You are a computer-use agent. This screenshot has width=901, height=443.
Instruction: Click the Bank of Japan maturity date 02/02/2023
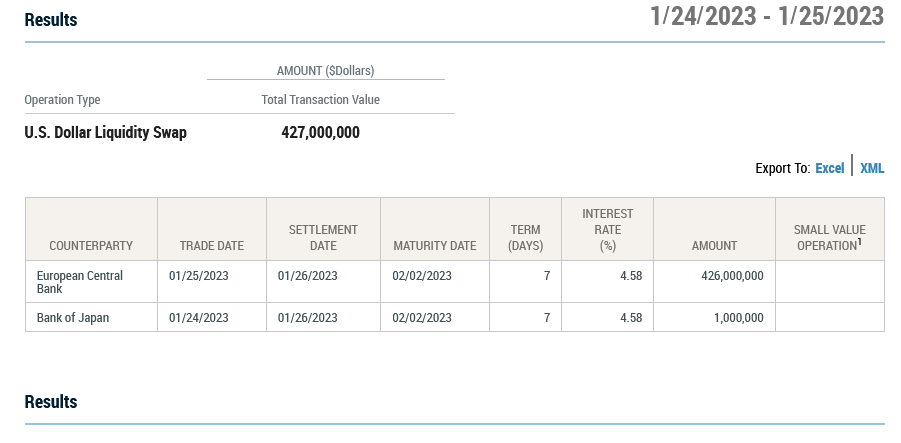coord(422,318)
